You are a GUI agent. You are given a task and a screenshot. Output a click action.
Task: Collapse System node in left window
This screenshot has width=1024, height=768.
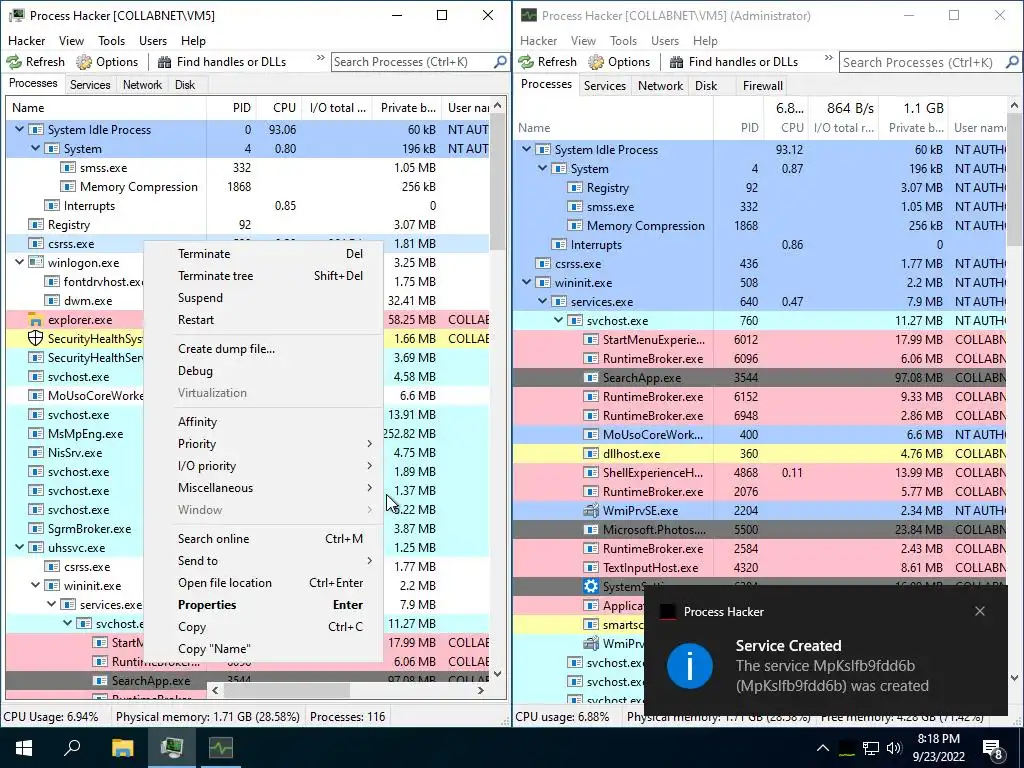tap(35, 148)
